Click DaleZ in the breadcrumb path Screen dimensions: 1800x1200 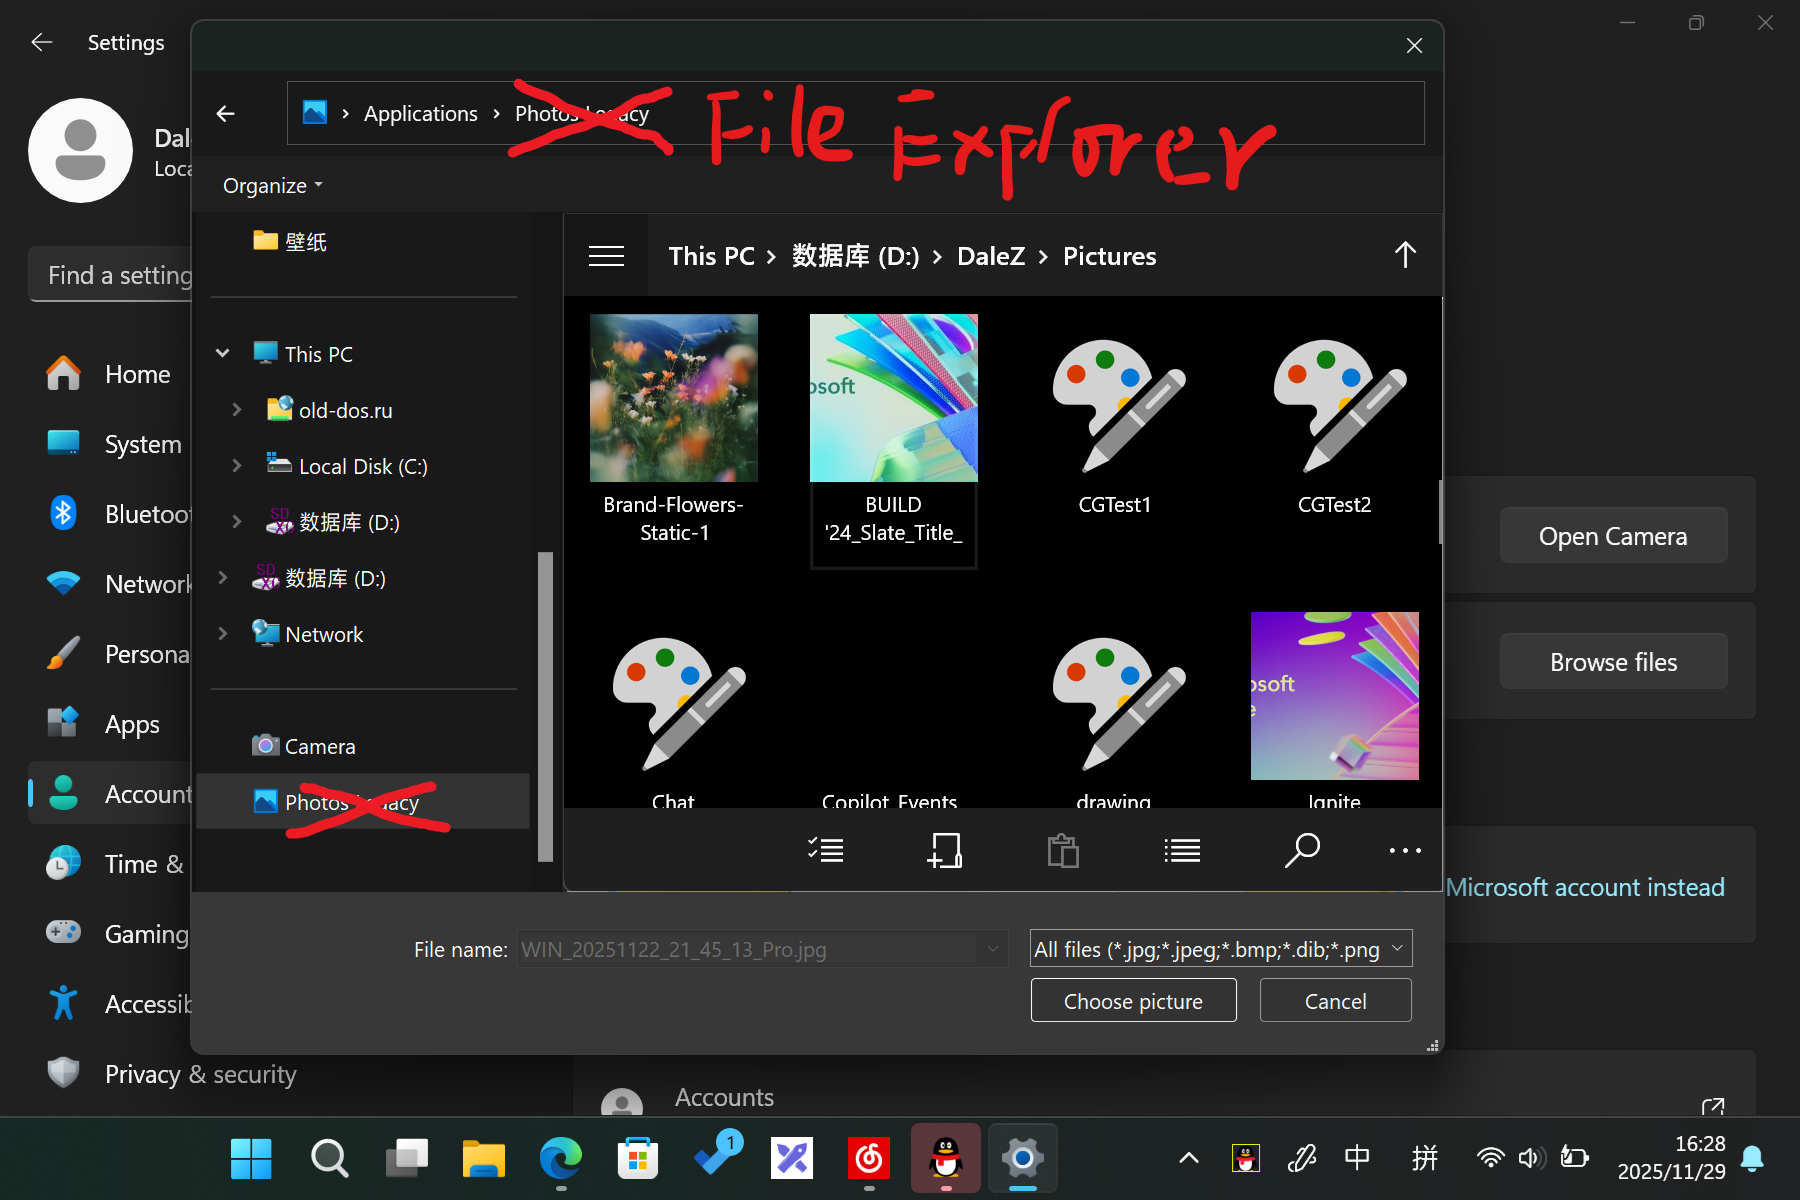pos(990,256)
